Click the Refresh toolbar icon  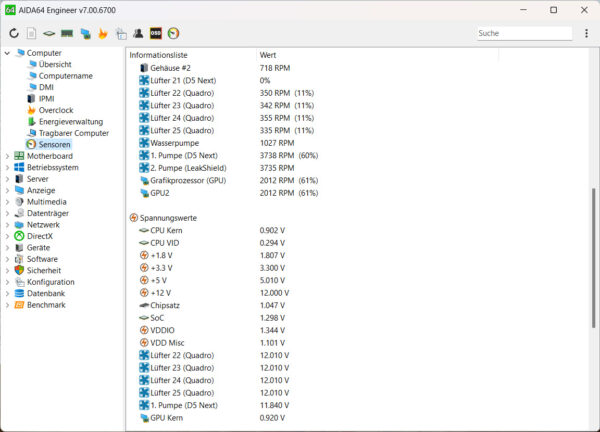[14, 33]
